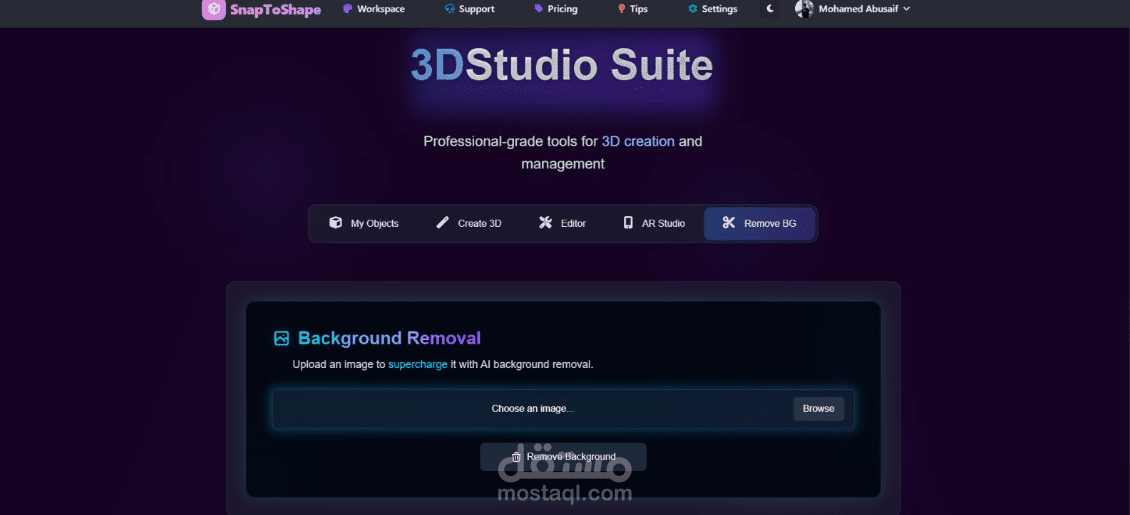
Task: Click the 3DStudio Suite title
Action: click(x=561, y=66)
